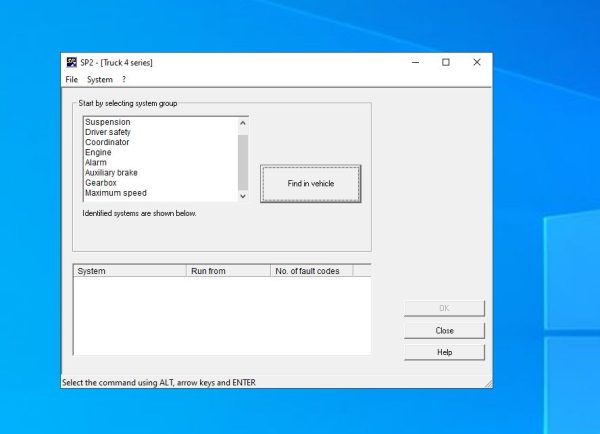600x434 pixels.
Task: Click the Close button
Action: tap(444, 330)
